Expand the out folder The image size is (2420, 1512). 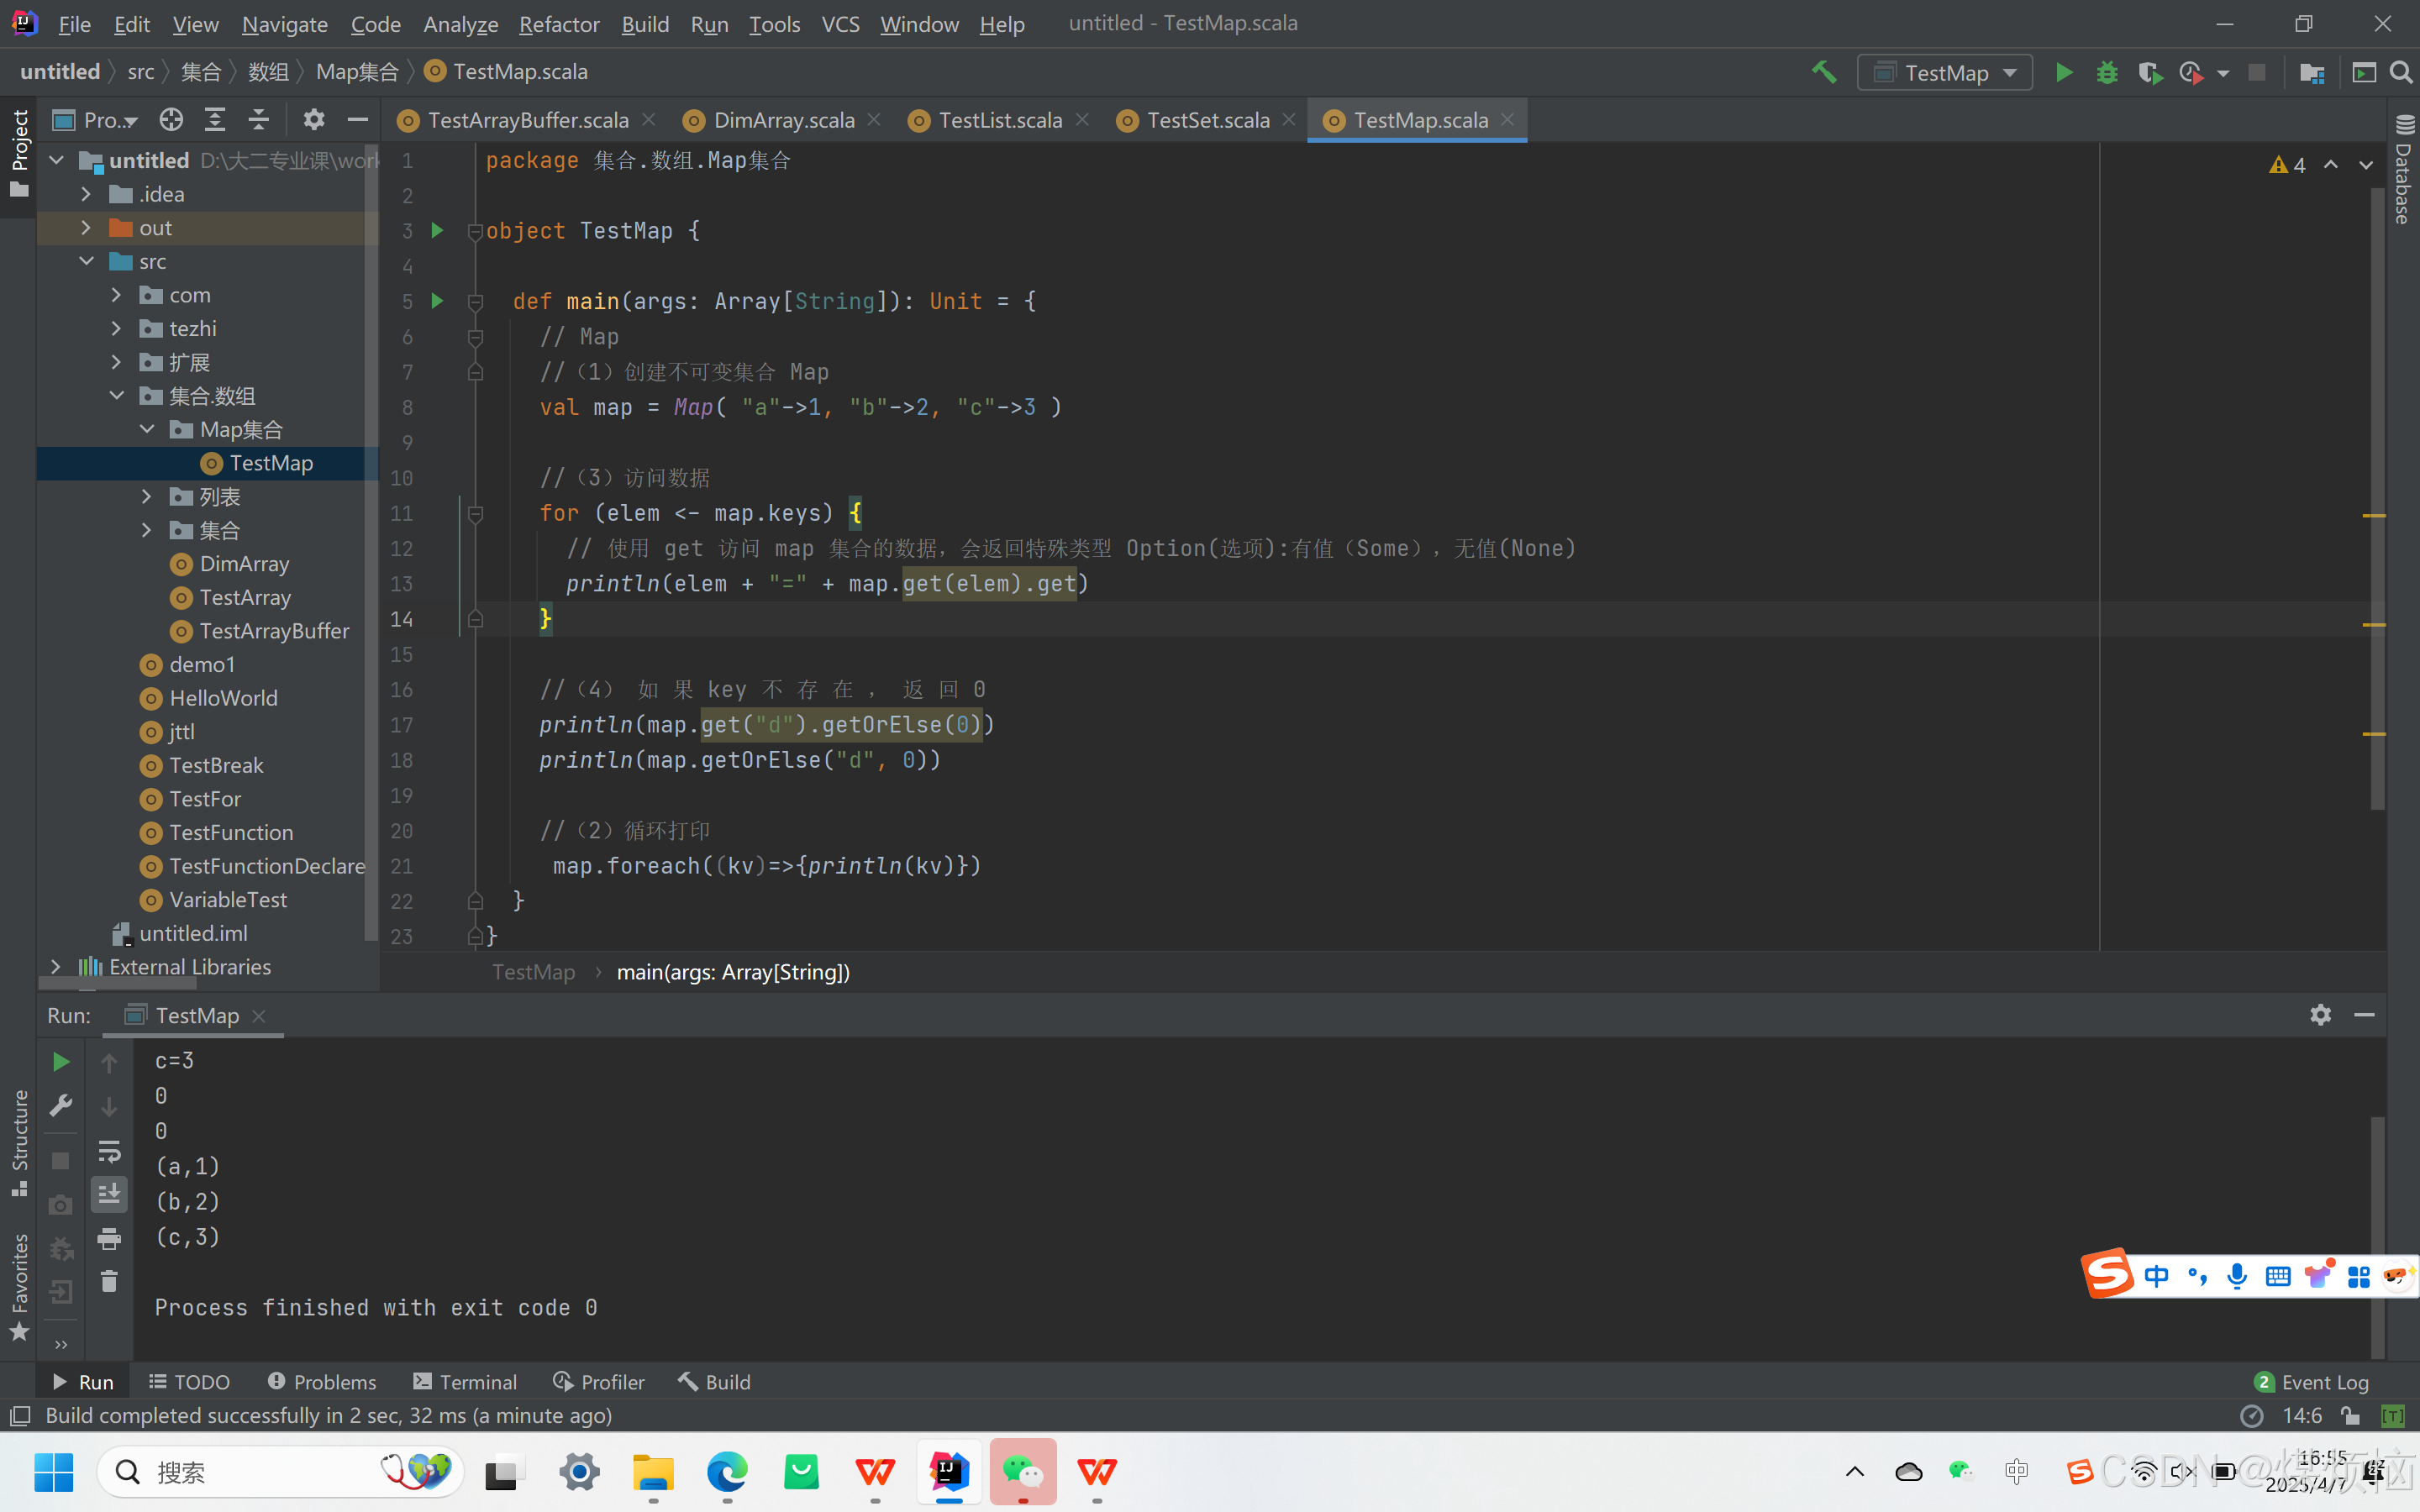(86, 228)
